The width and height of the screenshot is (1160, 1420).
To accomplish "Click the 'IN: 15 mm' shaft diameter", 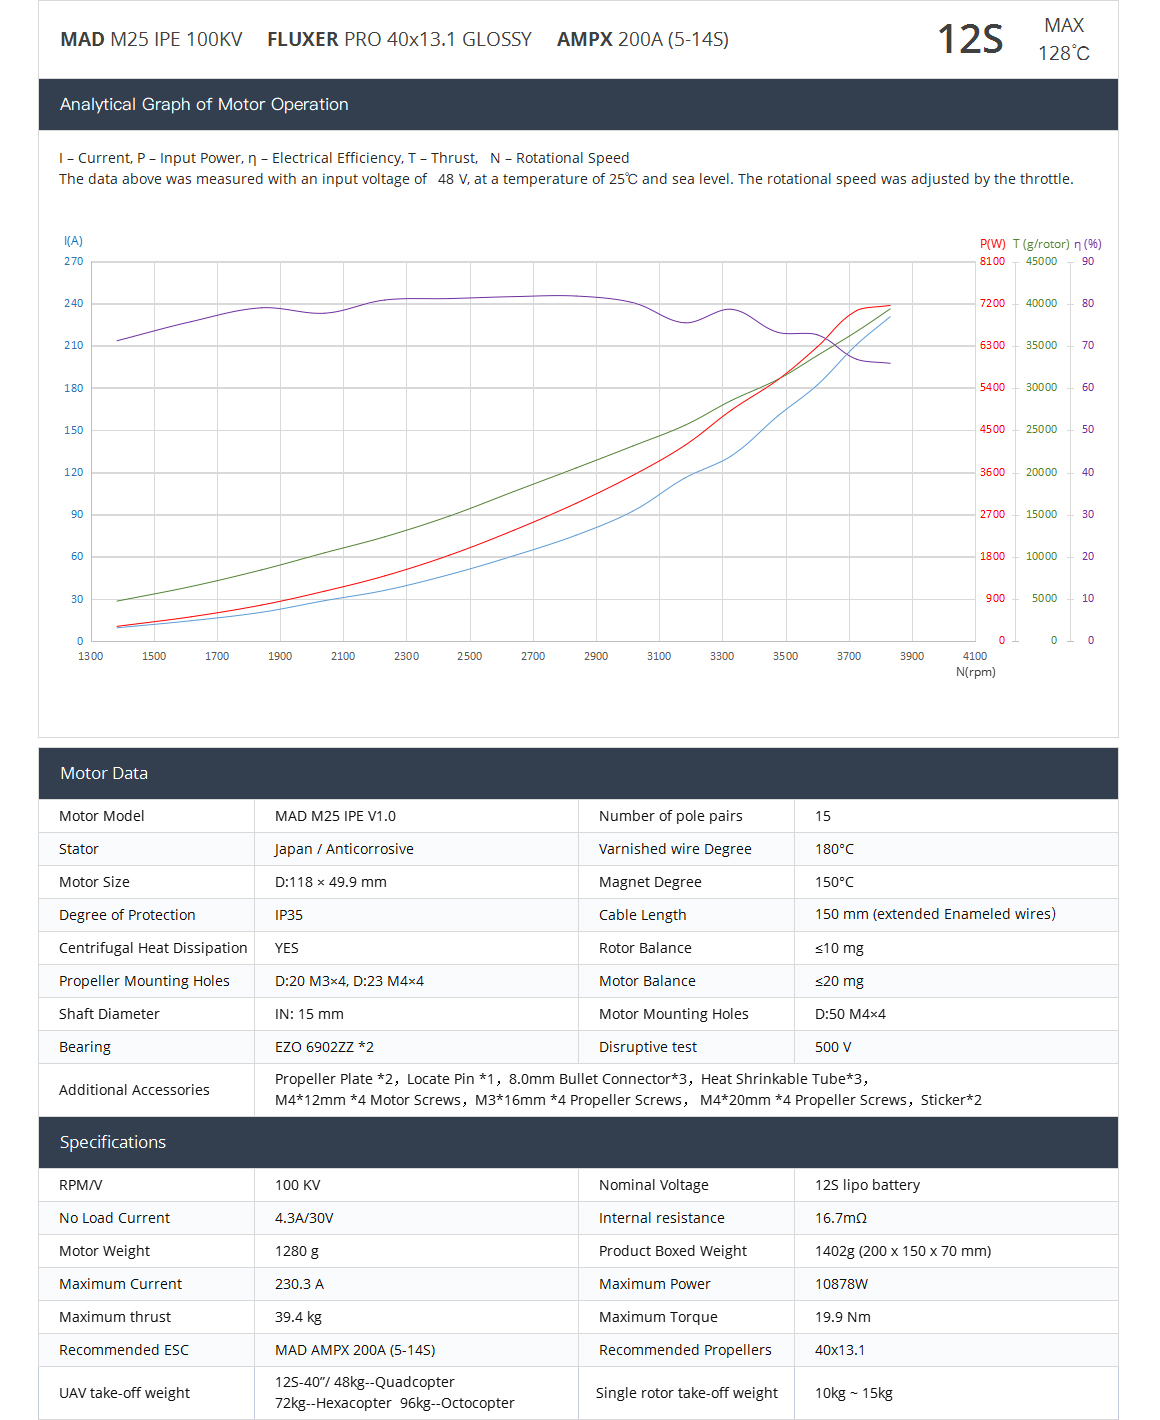I will point(309,1014).
